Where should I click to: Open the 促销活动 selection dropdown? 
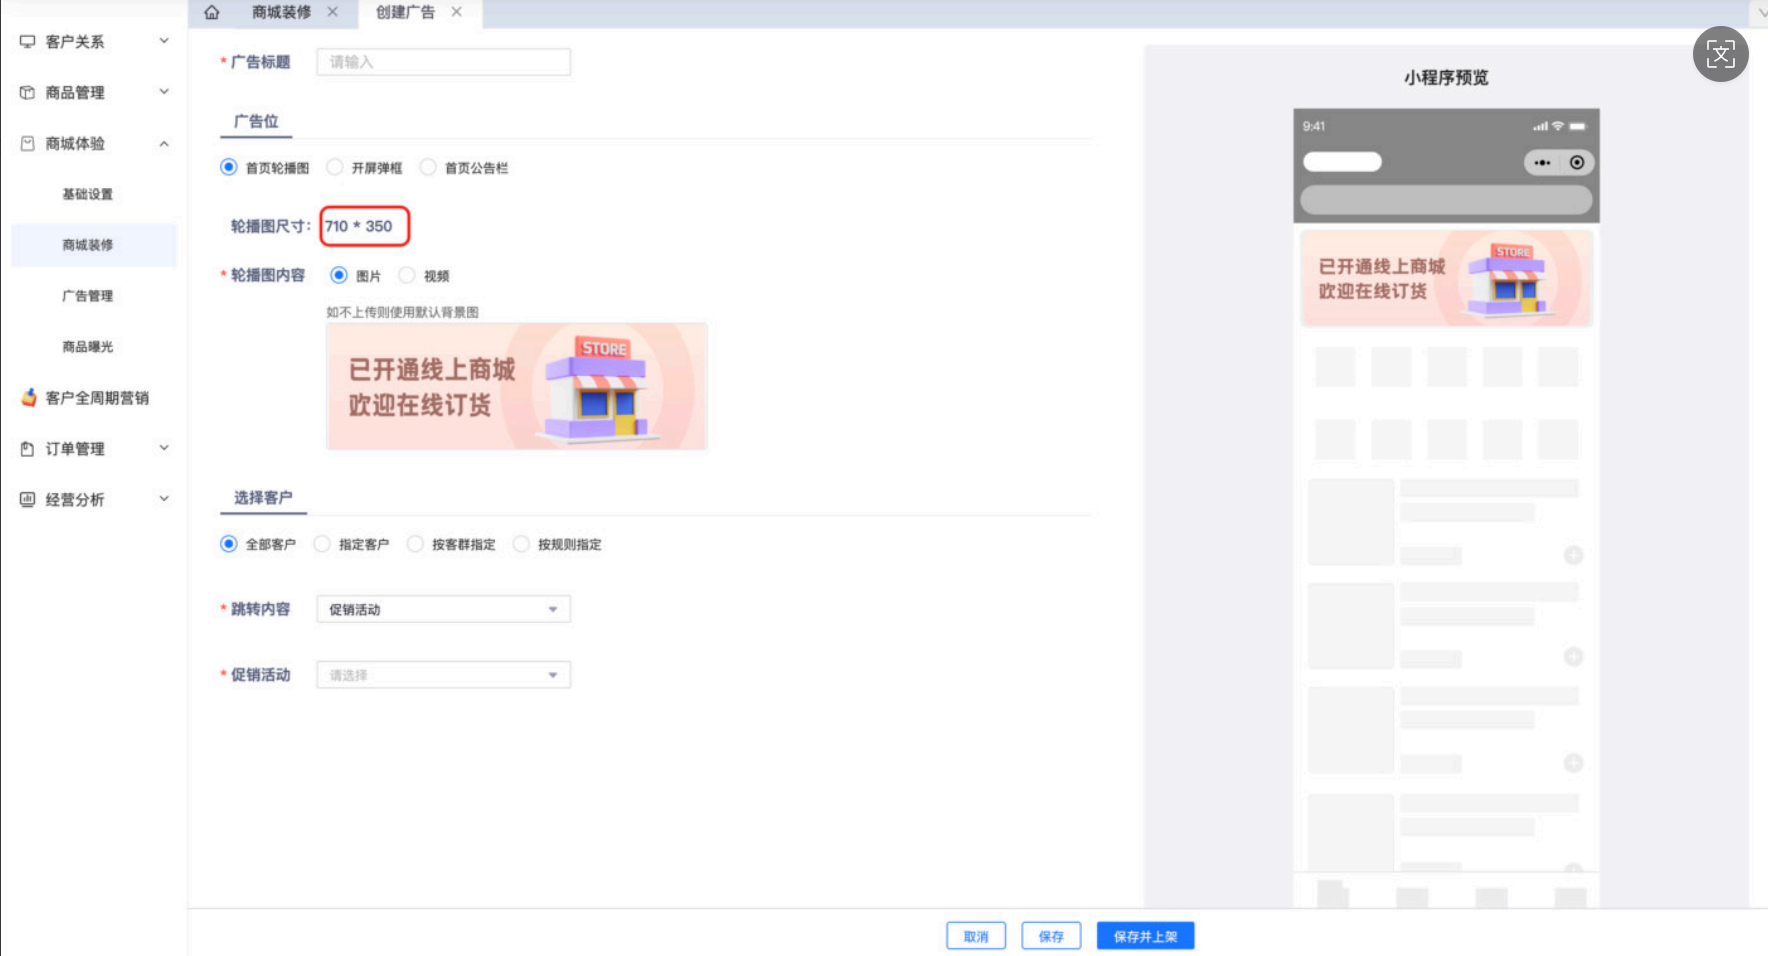click(x=443, y=676)
